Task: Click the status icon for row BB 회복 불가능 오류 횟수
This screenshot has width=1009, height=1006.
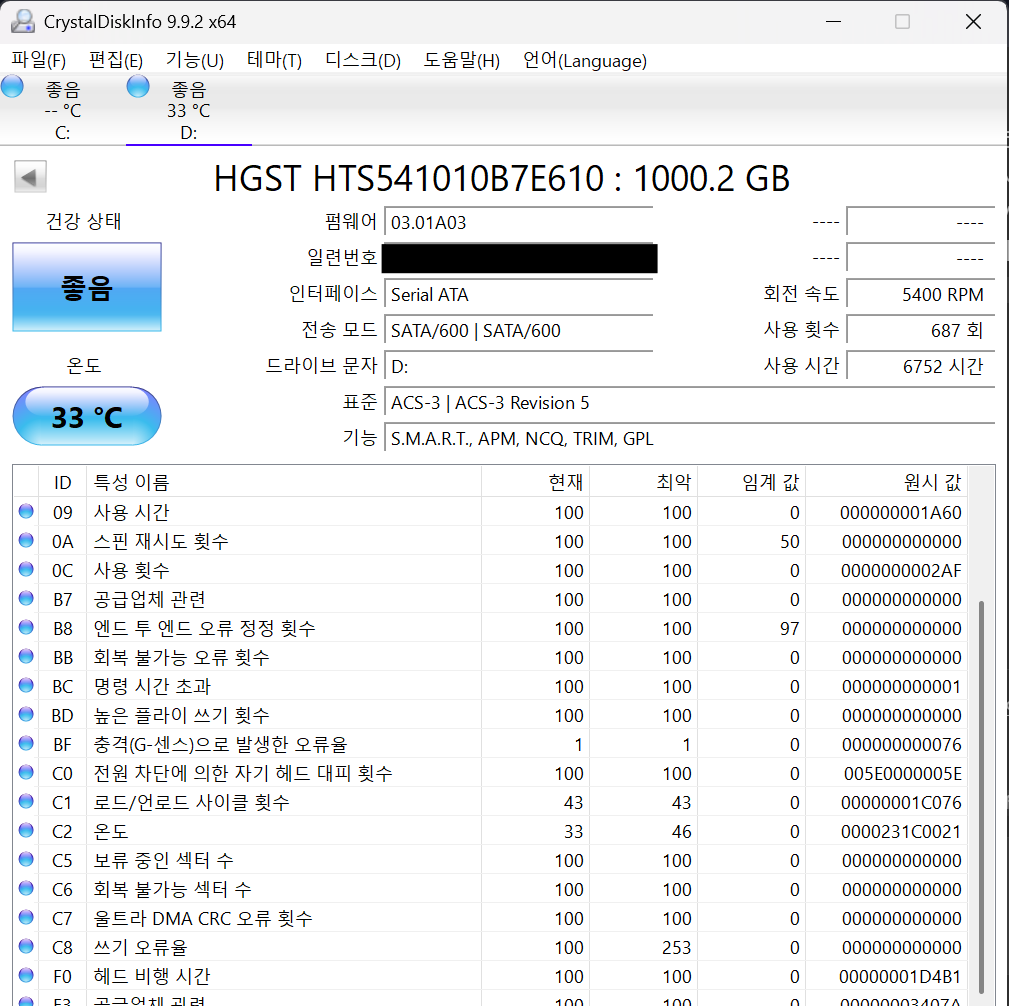Action: coord(26,656)
